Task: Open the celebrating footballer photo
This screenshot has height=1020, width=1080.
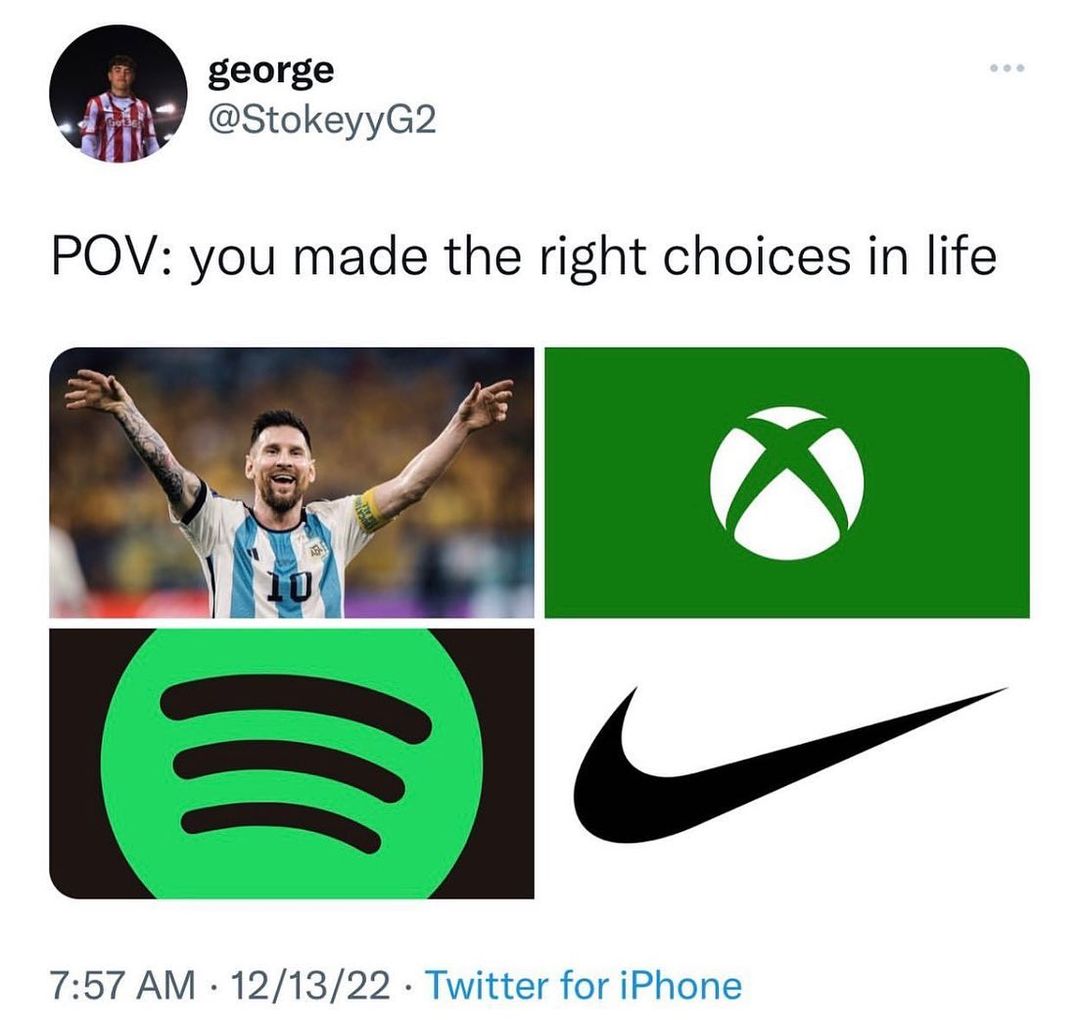Action: (x=291, y=482)
